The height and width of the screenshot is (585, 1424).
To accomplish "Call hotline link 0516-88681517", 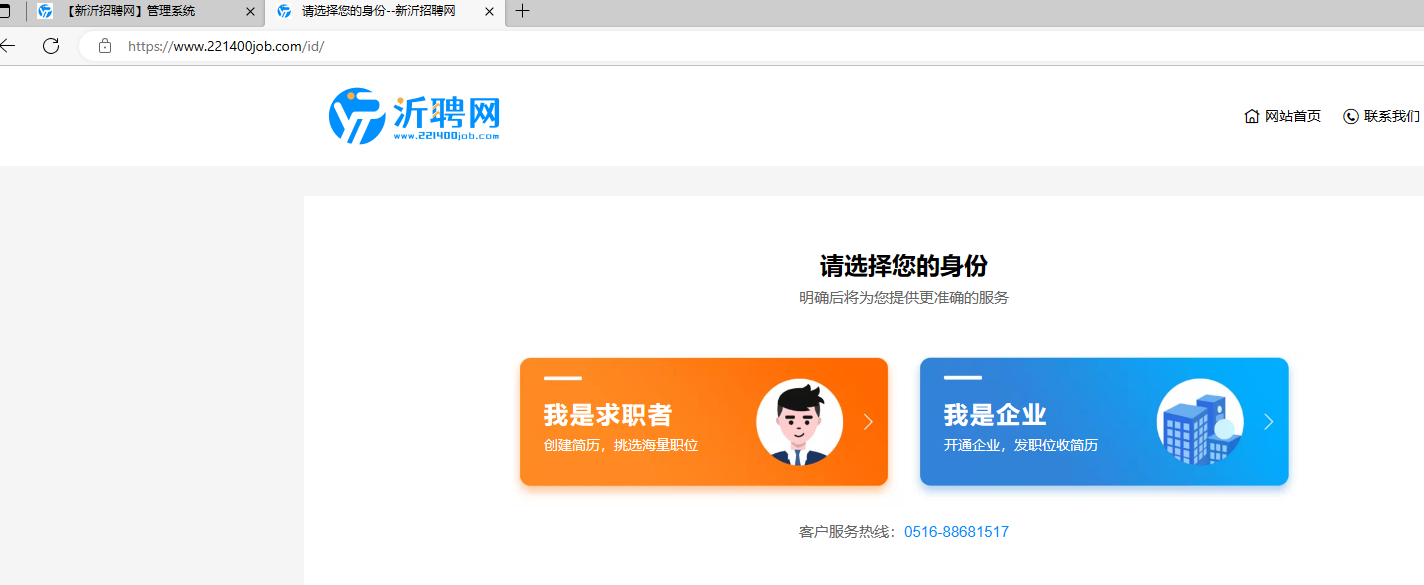I will [x=956, y=532].
